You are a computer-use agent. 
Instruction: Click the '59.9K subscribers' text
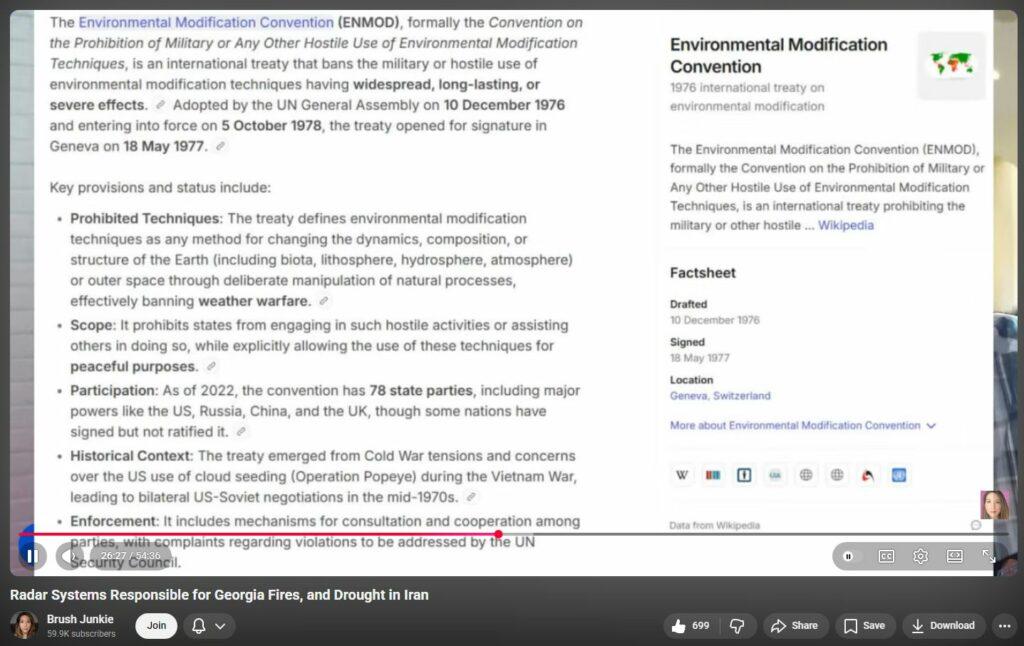click(81, 634)
